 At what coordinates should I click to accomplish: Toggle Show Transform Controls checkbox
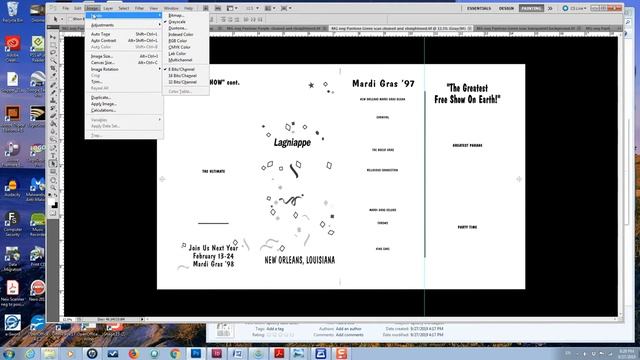pyautogui.click(x=70, y=19)
